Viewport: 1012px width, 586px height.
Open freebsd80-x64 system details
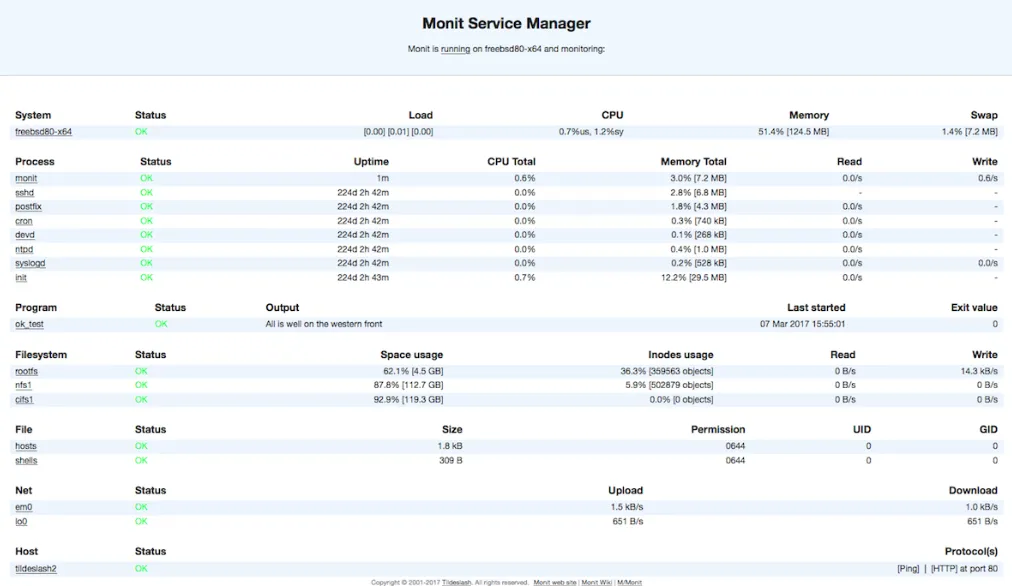(43, 132)
